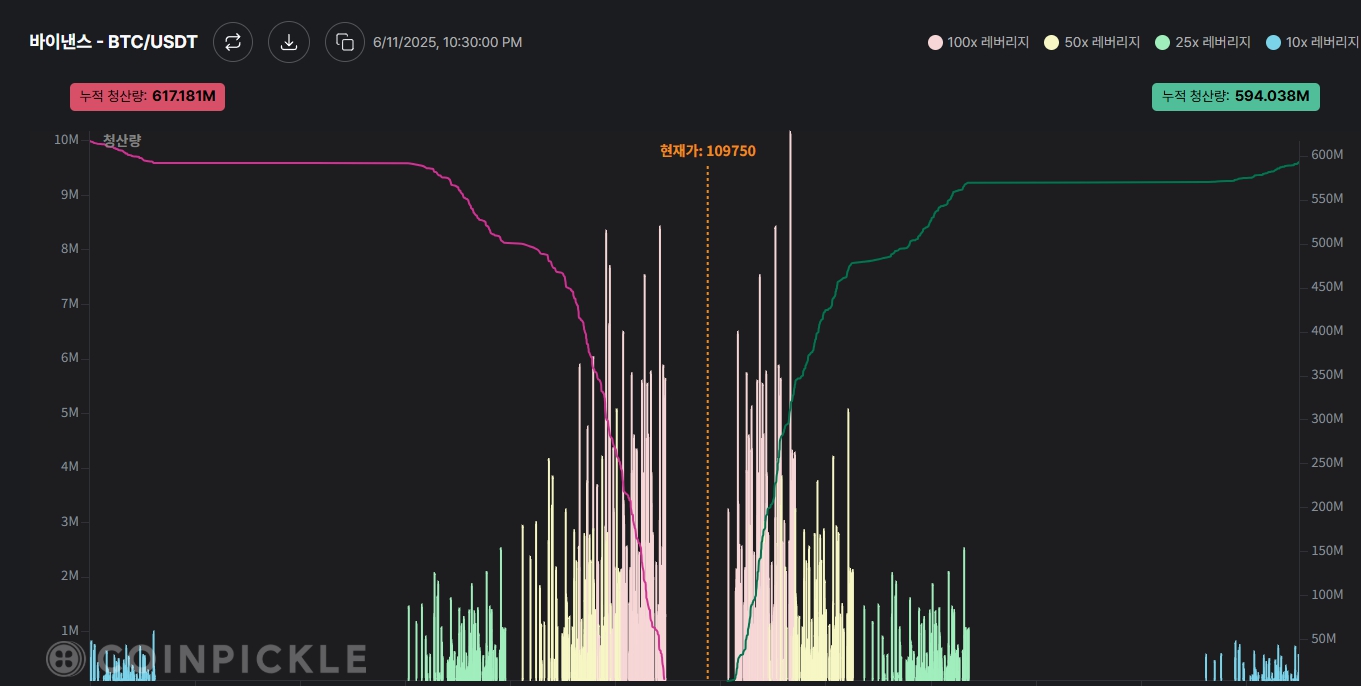Click the copy chart icon

pyautogui.click(x=345, y=42)
